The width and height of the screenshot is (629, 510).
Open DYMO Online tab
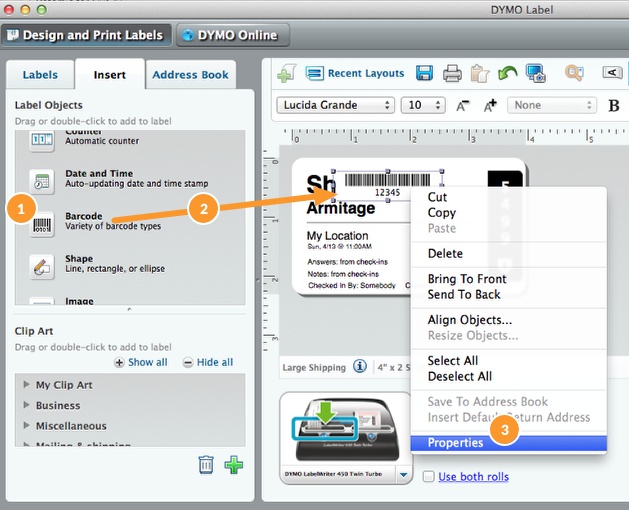[x=233, y=35]
